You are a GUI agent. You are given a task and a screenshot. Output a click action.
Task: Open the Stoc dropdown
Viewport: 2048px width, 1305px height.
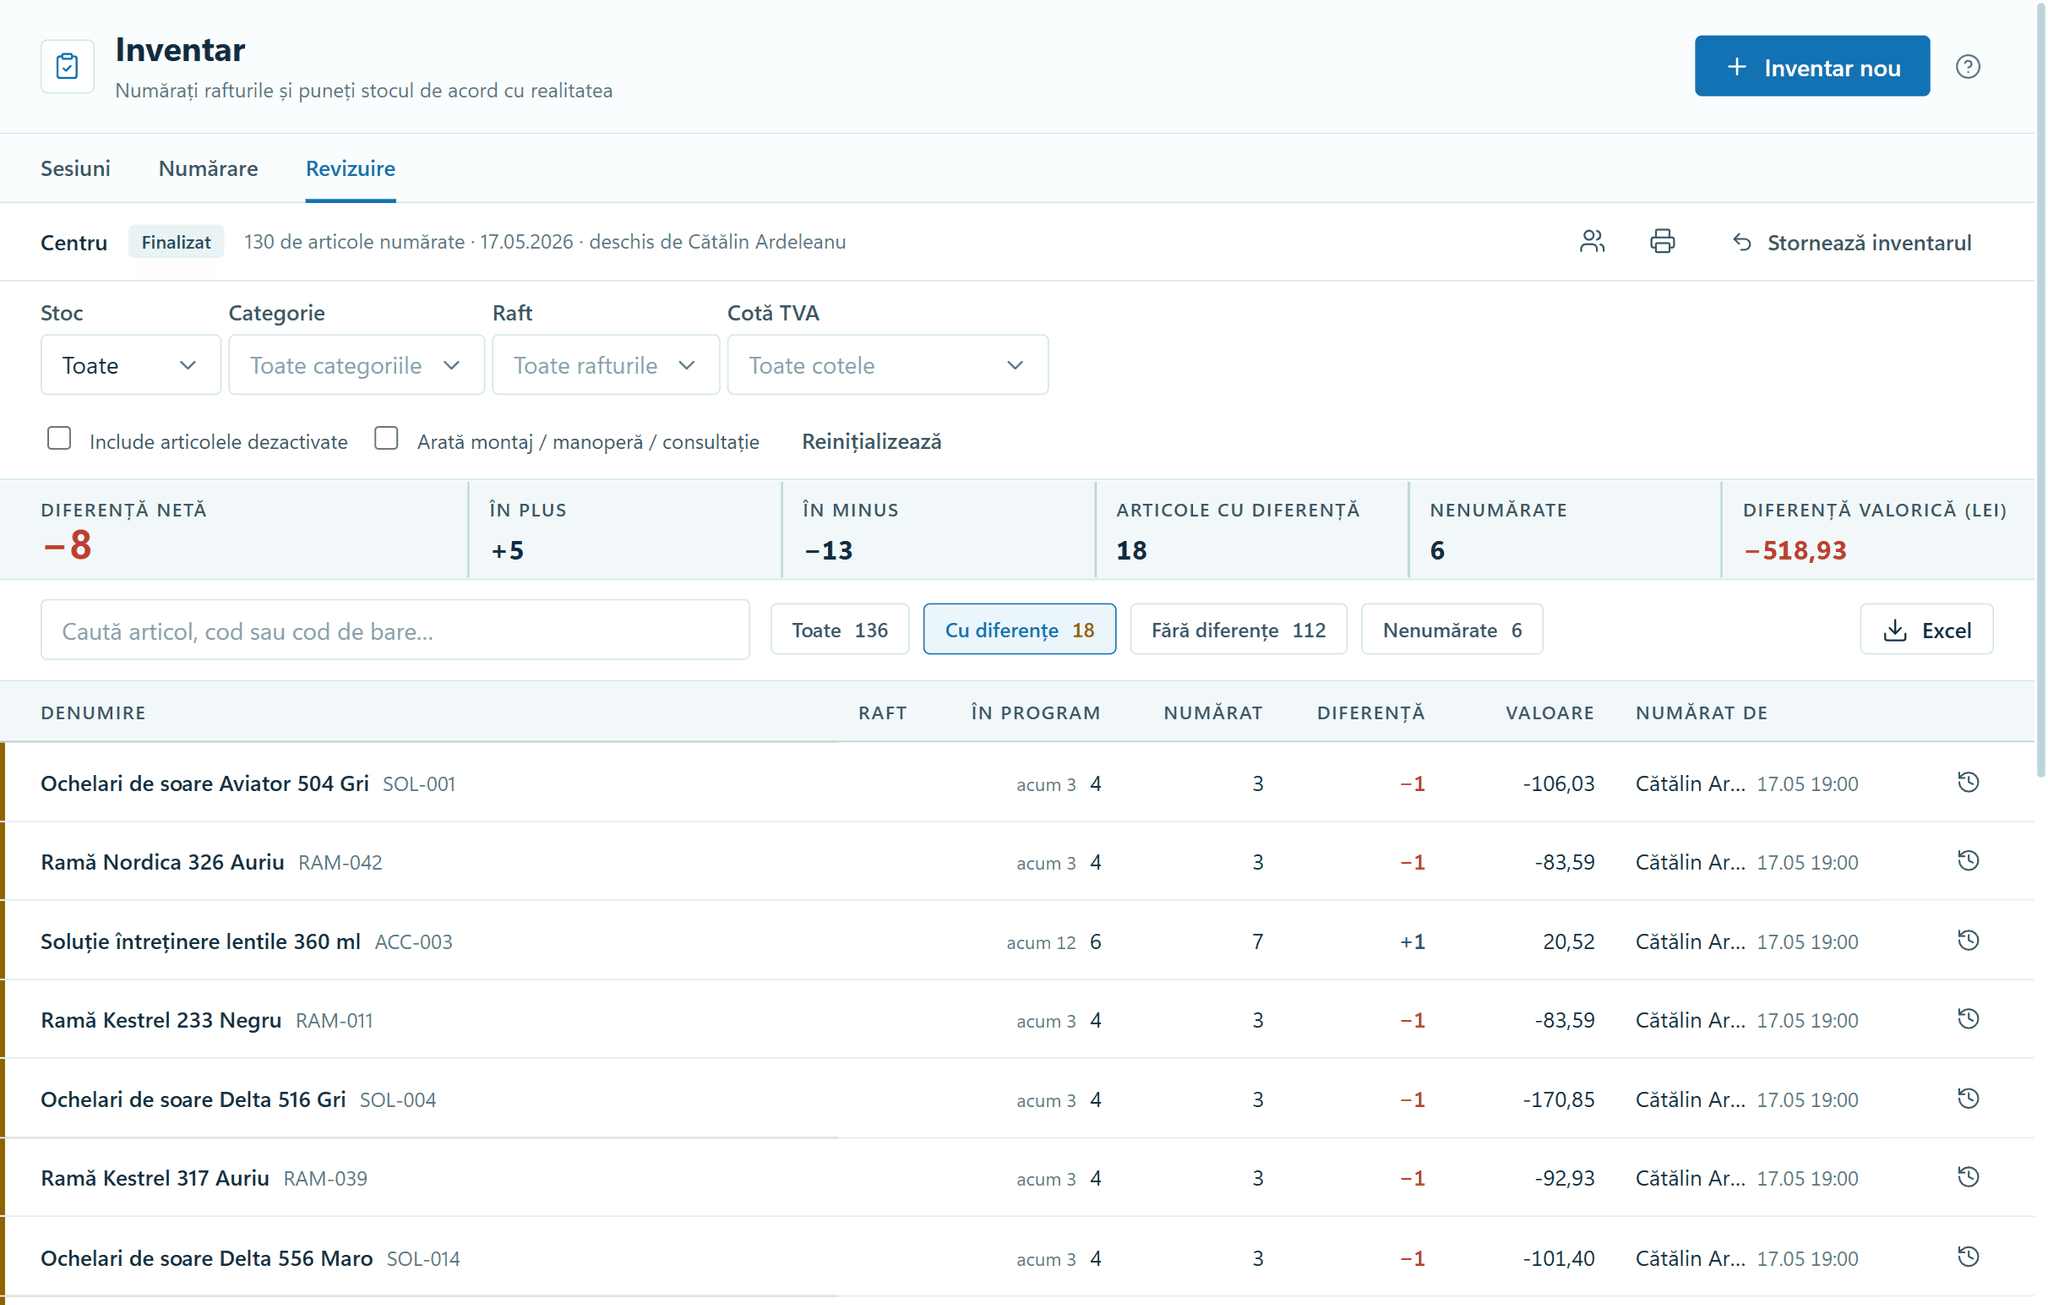point(130,365)
